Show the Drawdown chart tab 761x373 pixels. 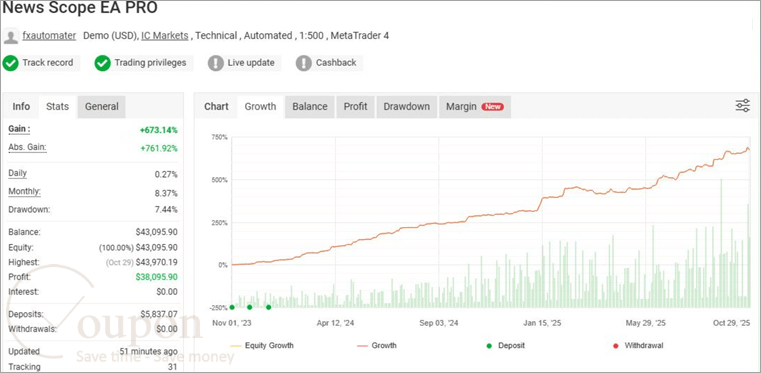click(x=407, y=106)
